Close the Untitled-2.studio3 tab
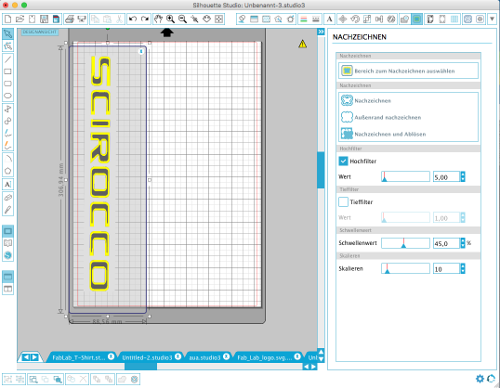Screen dimensions: 500x388 [178, 357]
